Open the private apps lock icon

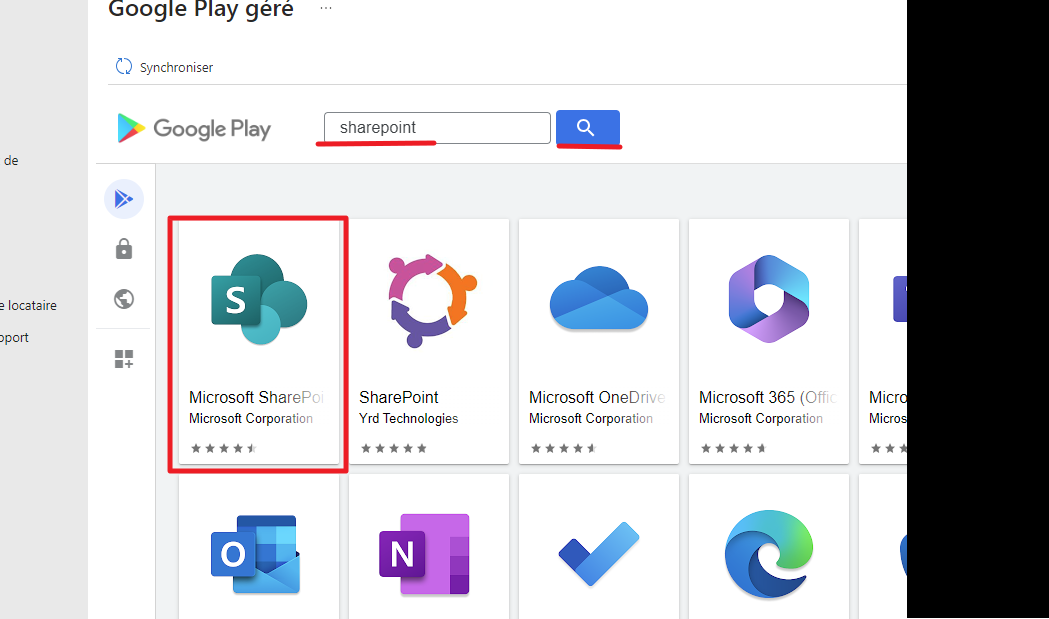(124, 249)
